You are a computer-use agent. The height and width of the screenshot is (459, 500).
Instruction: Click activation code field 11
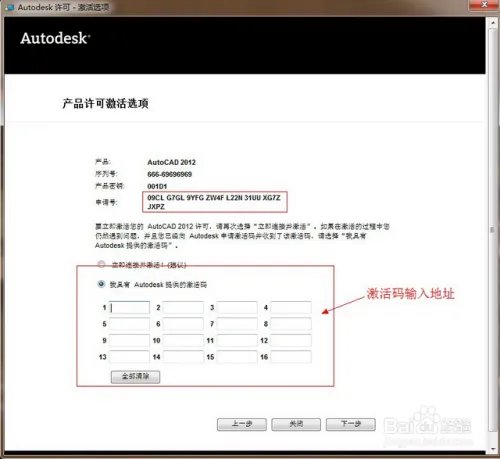(x=237, y=340)
